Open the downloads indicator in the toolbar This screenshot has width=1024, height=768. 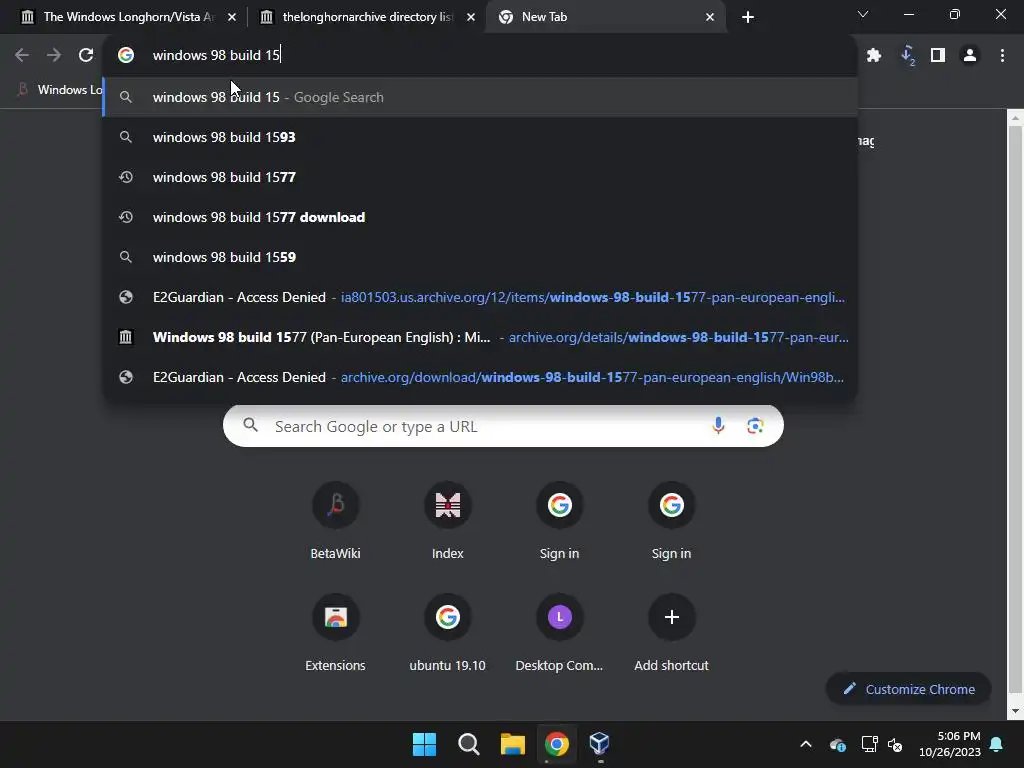pos(907,56)
